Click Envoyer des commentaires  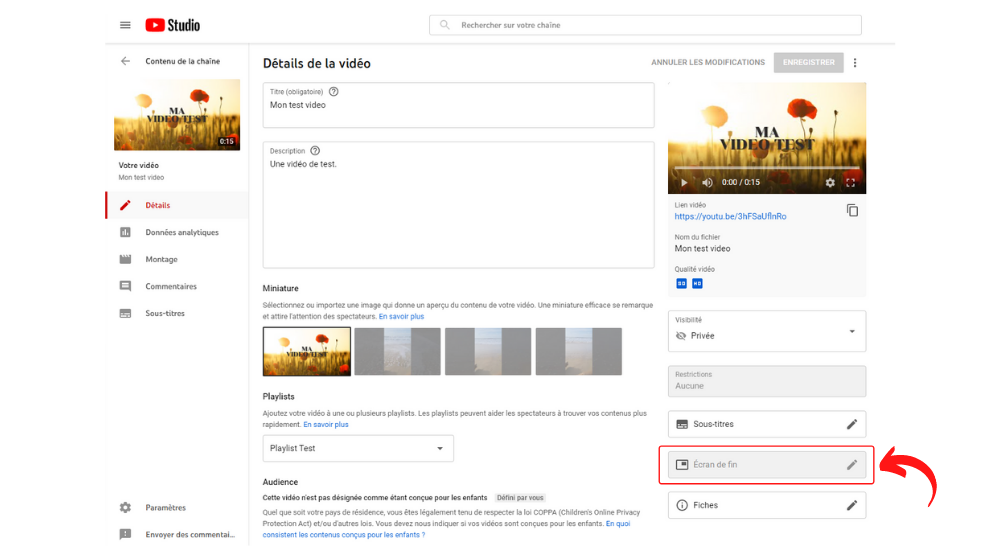190,534
